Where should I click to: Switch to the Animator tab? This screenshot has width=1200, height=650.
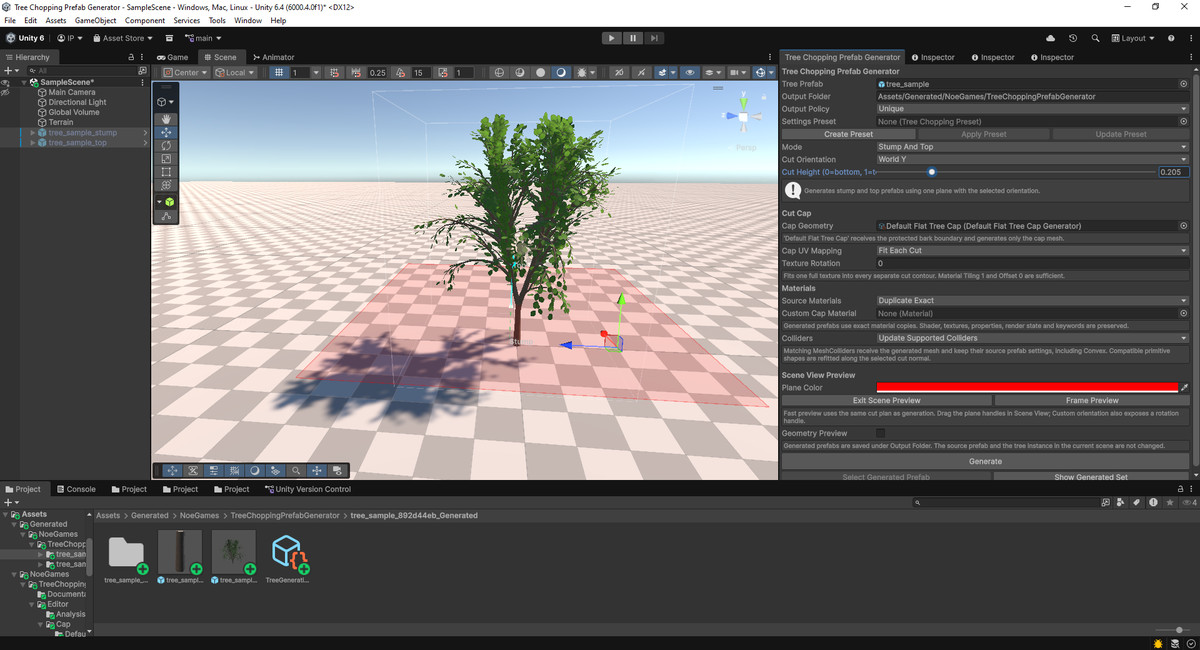273,57
